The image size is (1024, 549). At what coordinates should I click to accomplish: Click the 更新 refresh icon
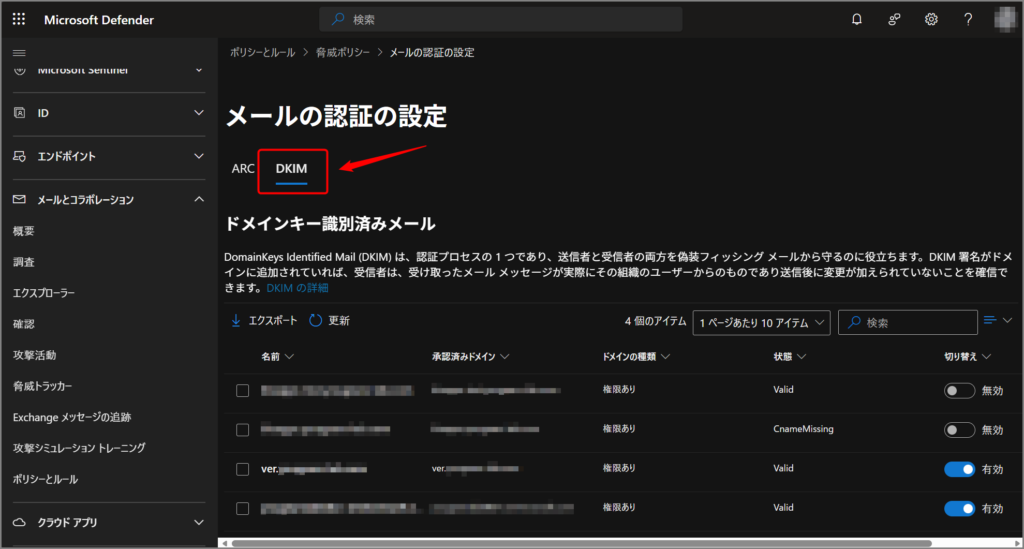315,321
